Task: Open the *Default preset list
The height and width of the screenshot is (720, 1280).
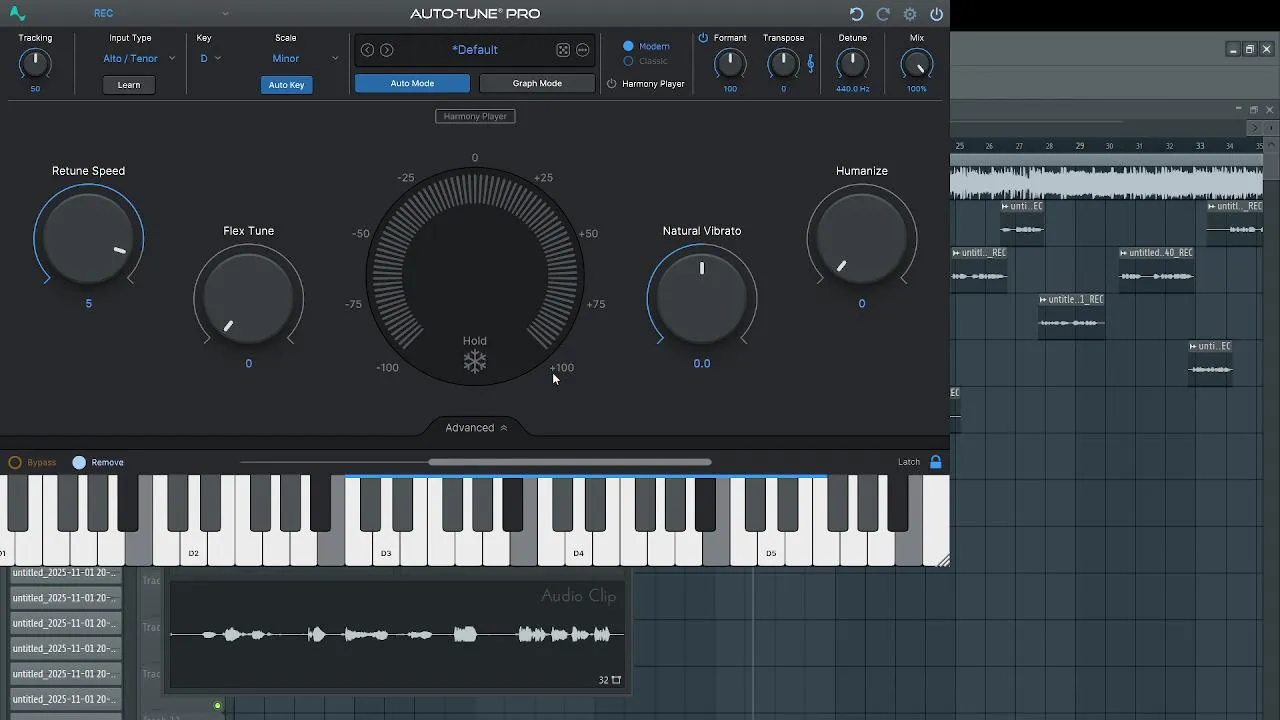Action: click(475, 50)
